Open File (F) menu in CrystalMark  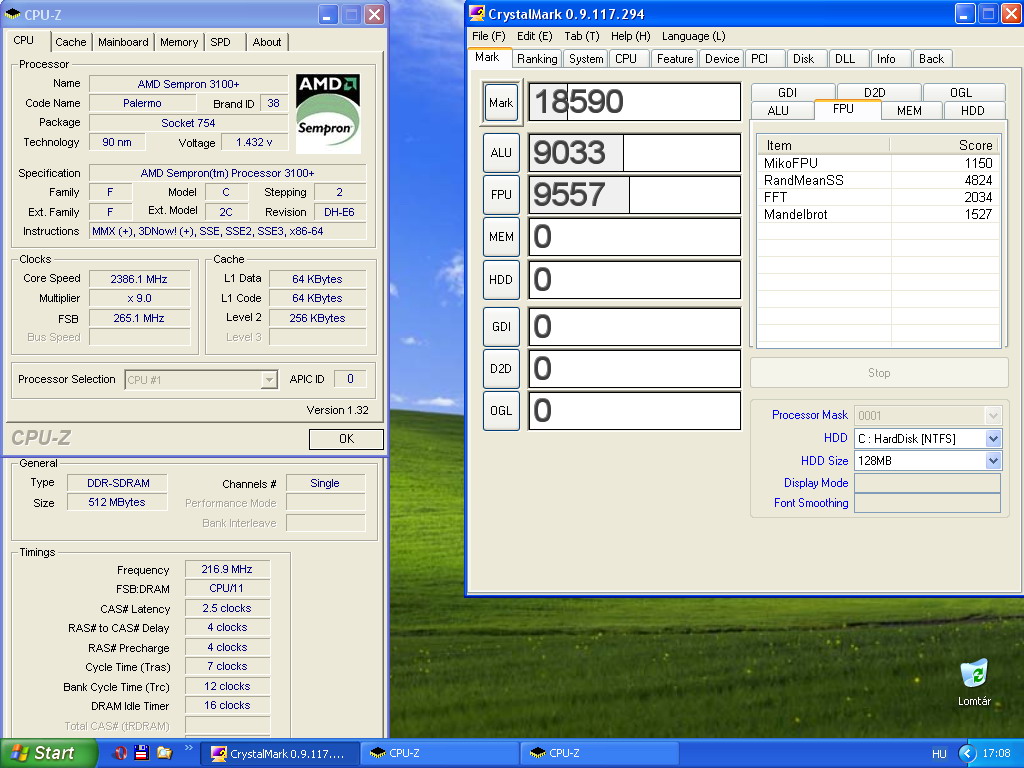tap(488, 36)
